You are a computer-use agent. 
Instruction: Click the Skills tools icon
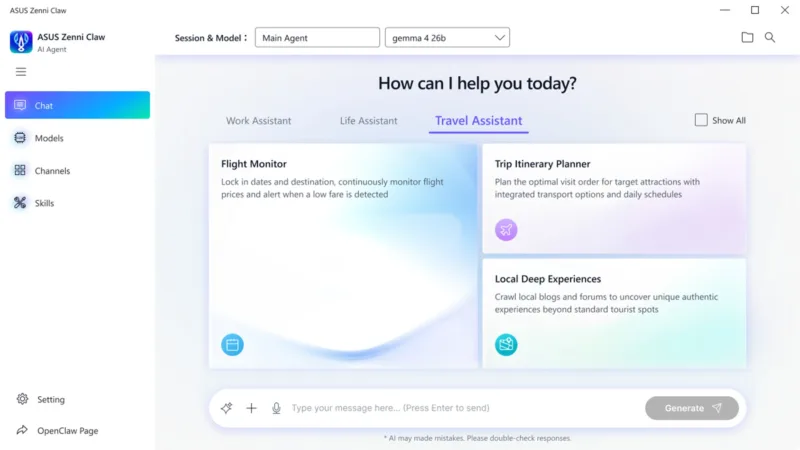(x=20, y=203)
